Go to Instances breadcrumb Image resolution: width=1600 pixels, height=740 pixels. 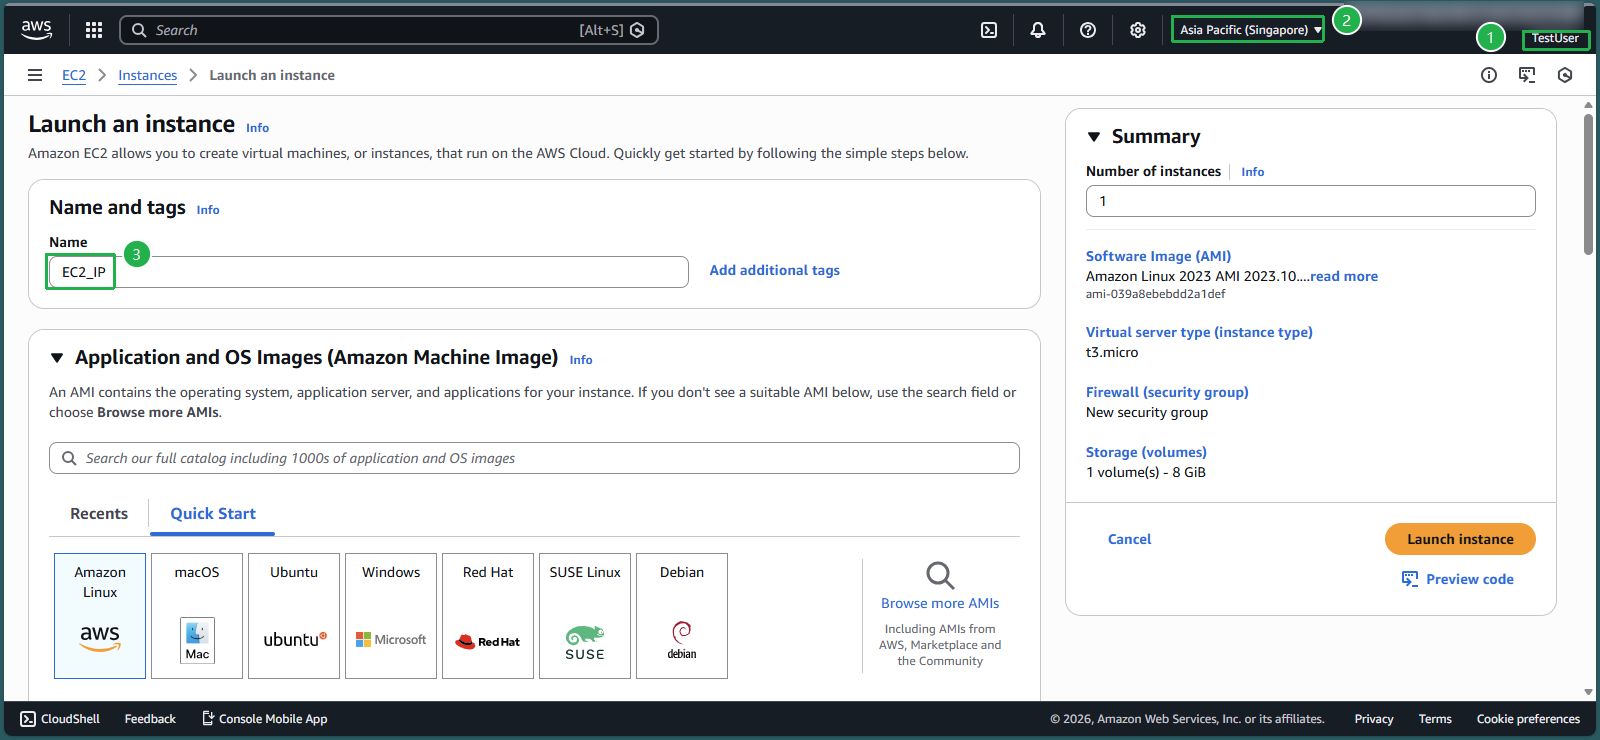click(x=148, y=75)
